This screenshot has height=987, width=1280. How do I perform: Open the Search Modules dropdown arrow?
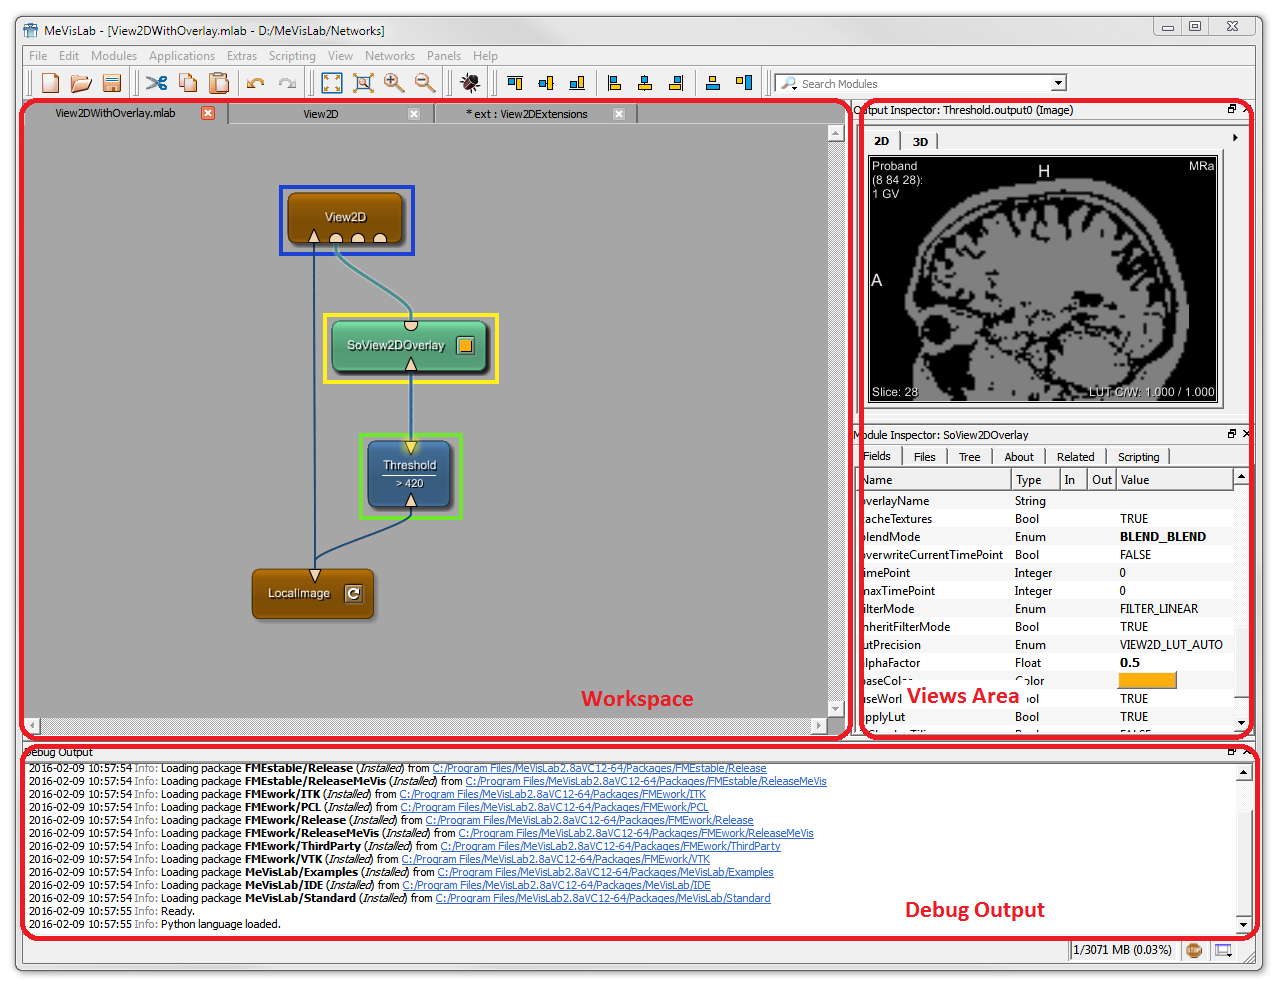1058,84
